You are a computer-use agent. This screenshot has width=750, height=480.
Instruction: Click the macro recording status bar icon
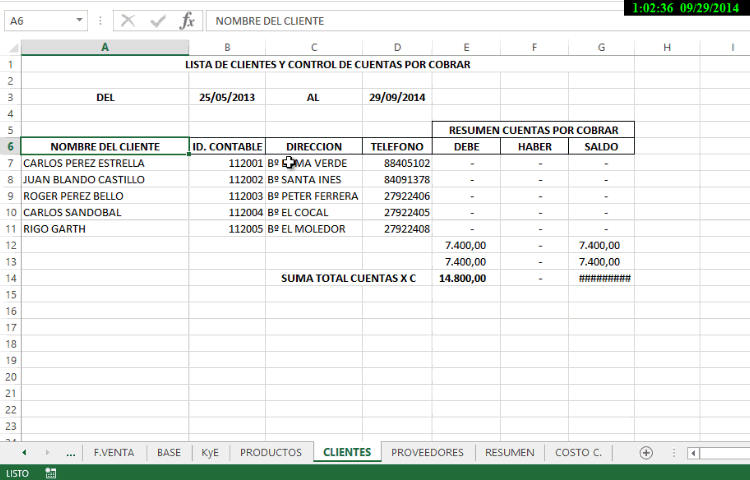click(x=50, y=473)
